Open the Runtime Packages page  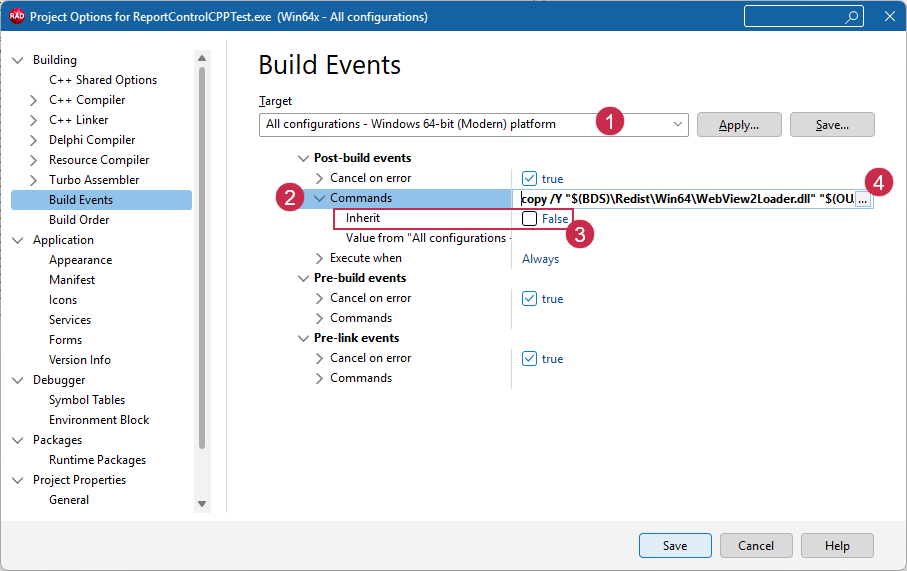point(97,461)
